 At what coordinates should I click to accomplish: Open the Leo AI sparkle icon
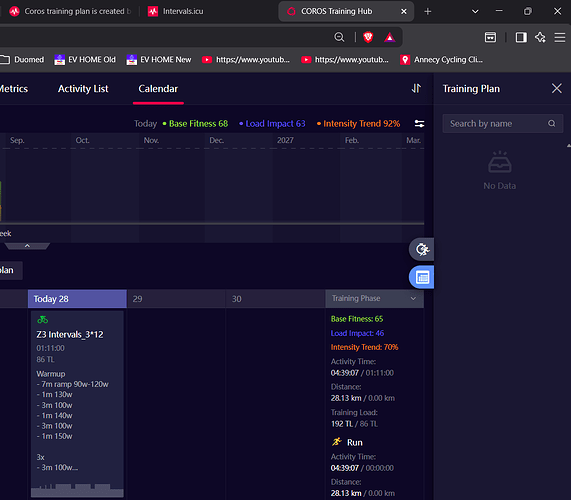point(540,37)
